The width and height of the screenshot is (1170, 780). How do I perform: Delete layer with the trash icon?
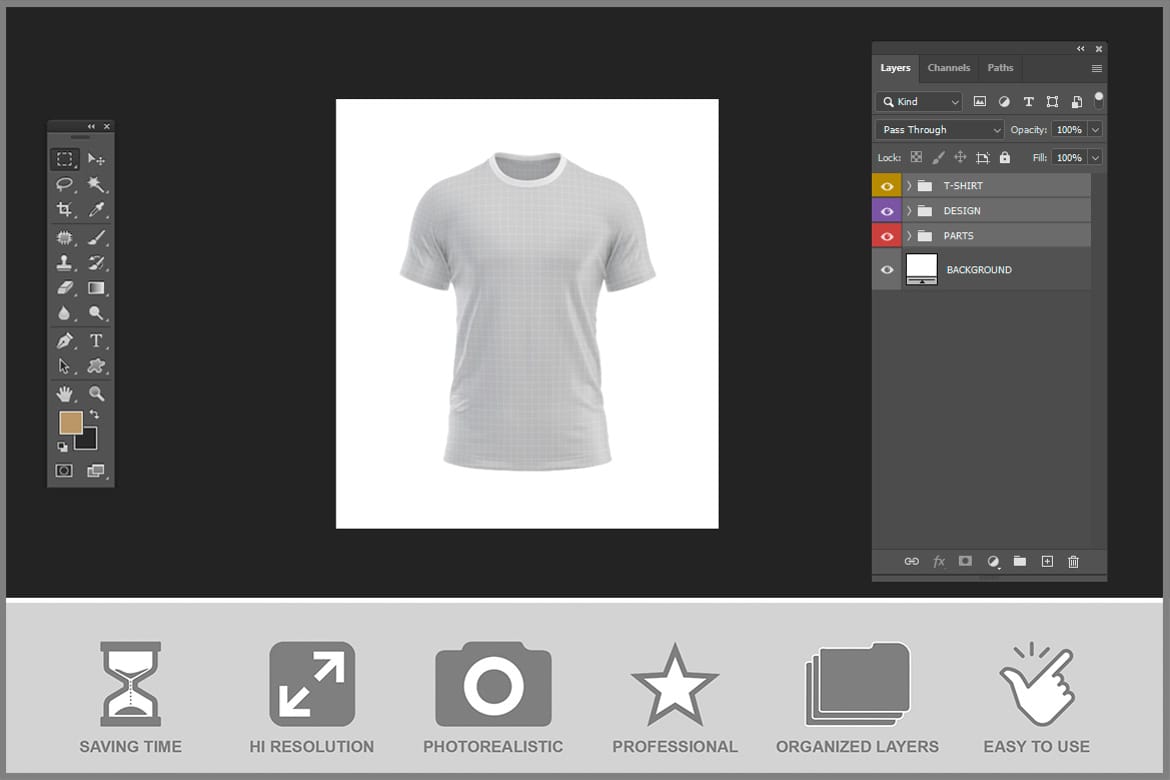pyautogui.click(x=1073, y=561)
